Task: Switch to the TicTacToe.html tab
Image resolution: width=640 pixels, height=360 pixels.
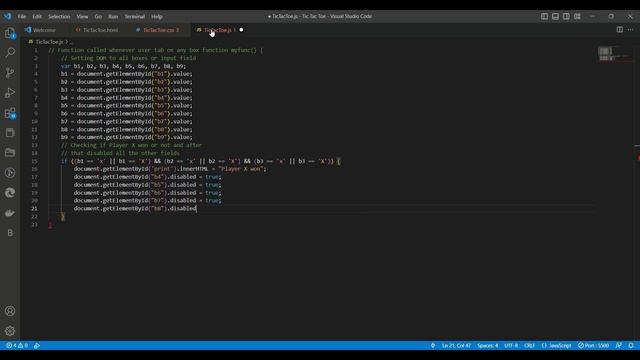Action: (100, 30)
